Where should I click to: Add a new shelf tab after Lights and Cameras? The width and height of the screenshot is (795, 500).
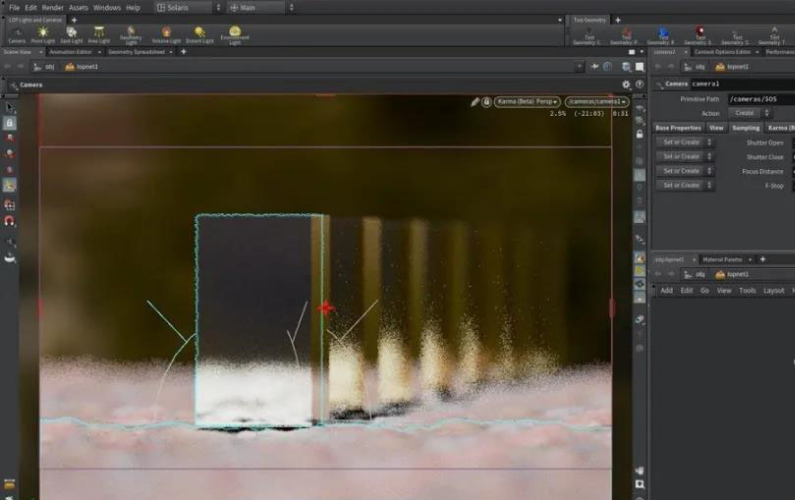[x=74, y=20]
